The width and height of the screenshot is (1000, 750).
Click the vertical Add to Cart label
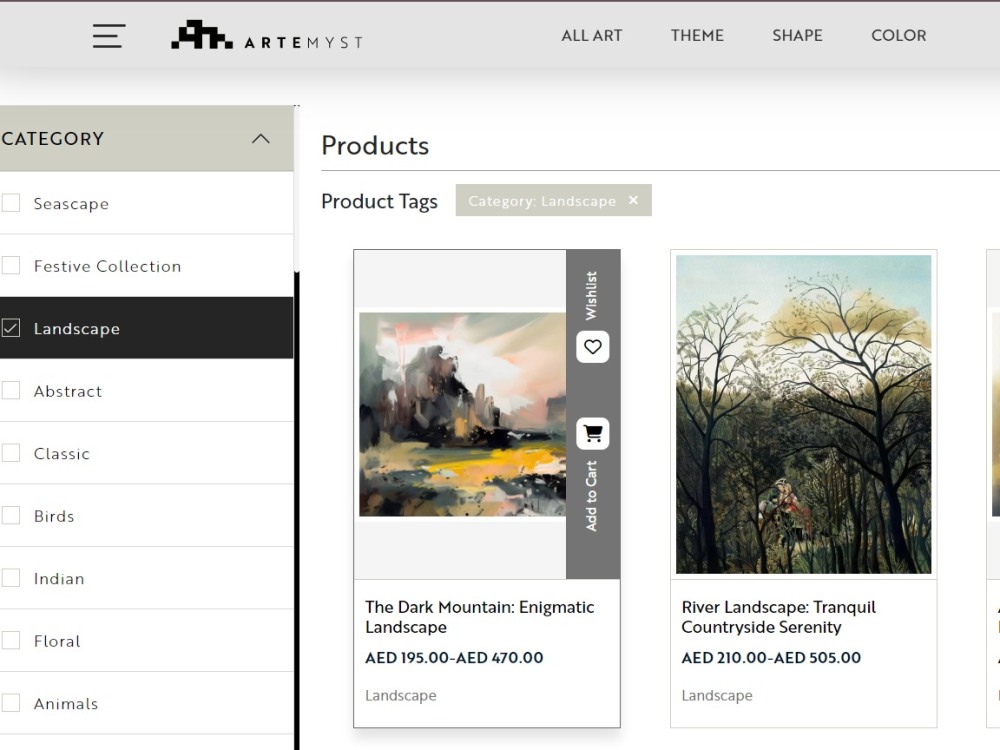tap(591, 496)
